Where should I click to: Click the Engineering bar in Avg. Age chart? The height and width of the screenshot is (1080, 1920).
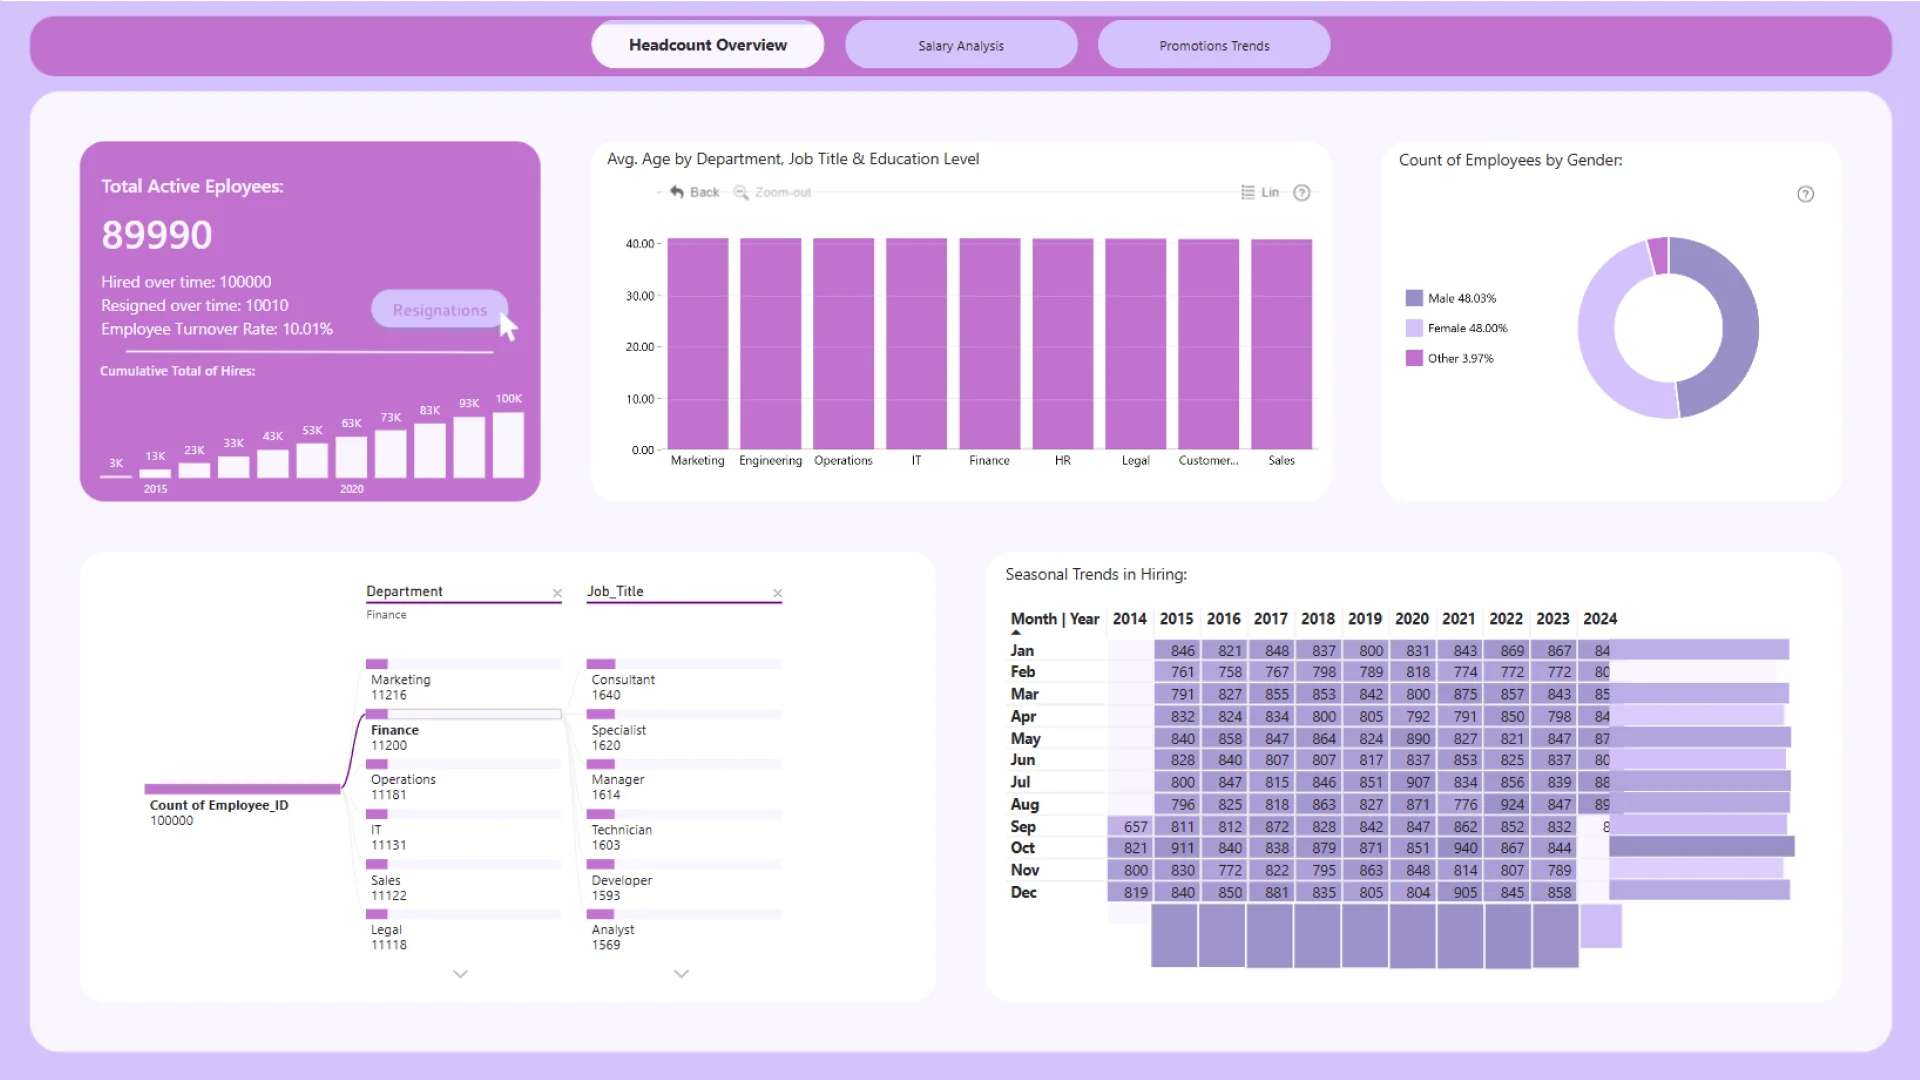(x=770, y=344)
